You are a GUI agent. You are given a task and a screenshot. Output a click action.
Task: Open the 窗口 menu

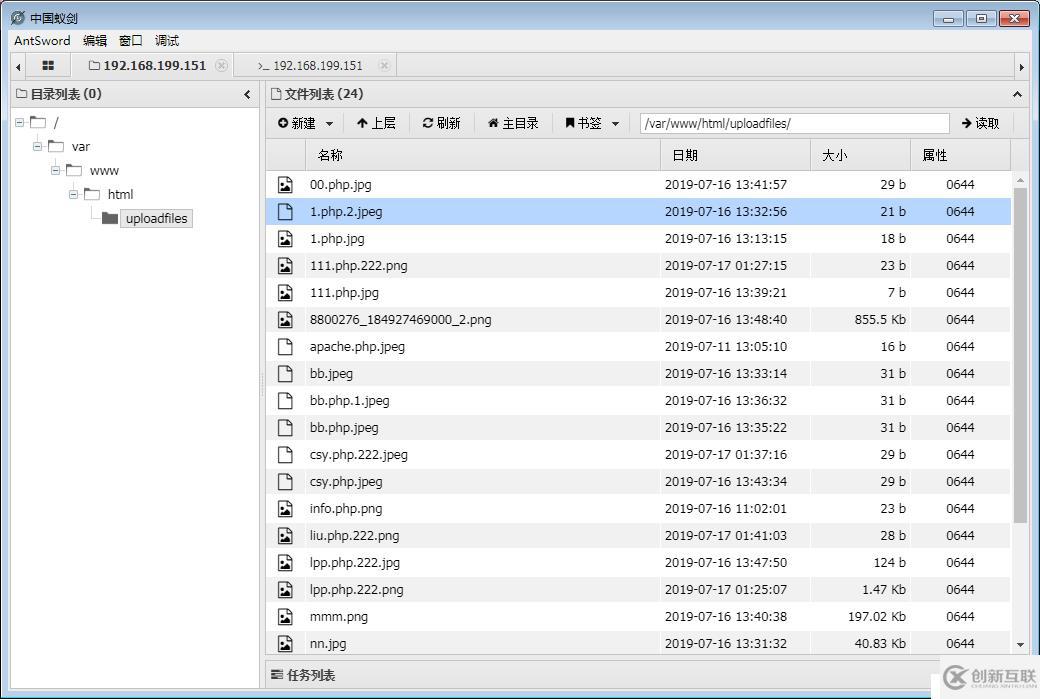(x=131, y=40)
